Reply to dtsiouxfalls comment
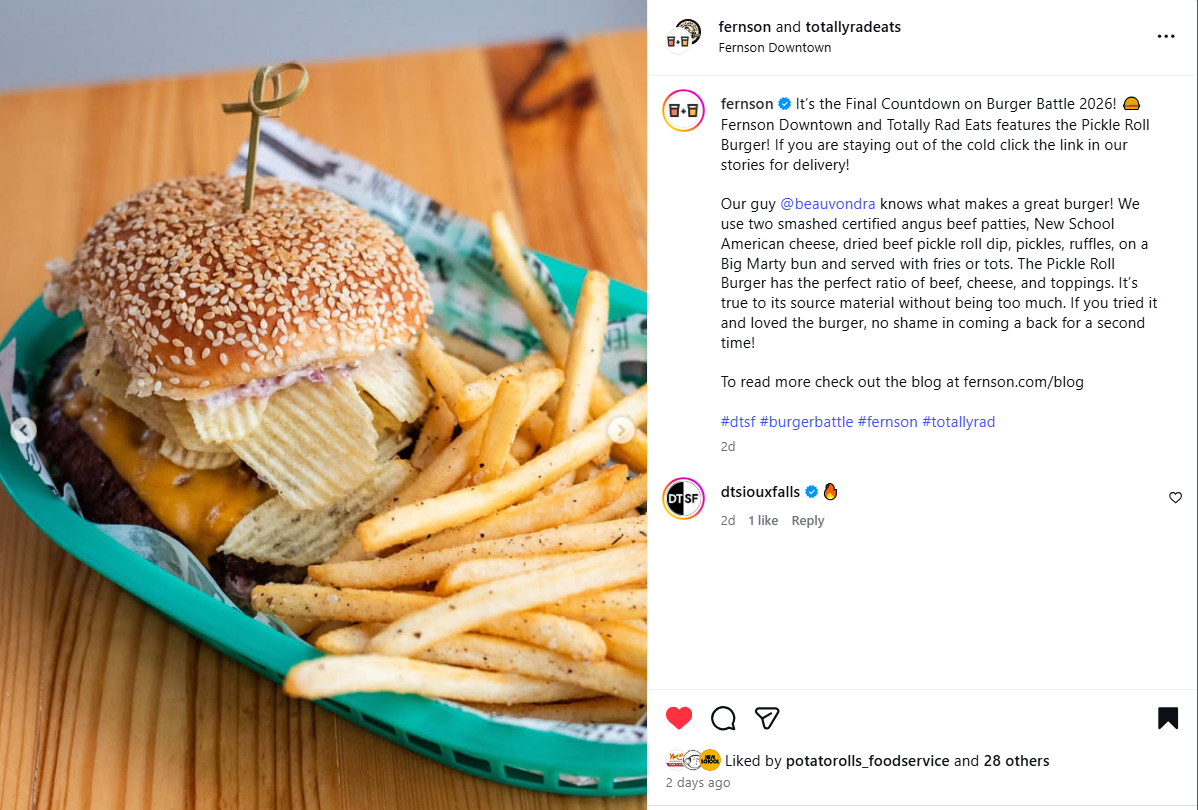Viewport: 1198px width, 810px height. [x=808, y=520]
